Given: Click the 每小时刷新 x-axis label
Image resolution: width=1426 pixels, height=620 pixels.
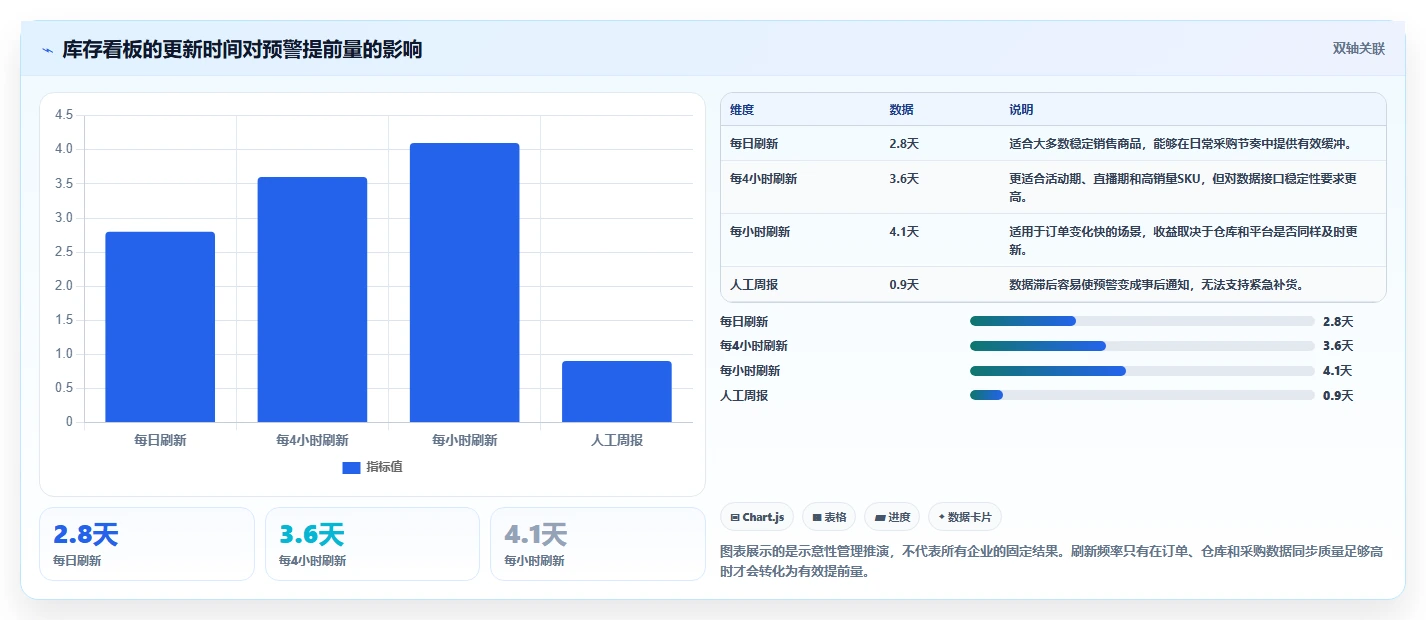Looking at the screenshot, I should tap(464, 440).
